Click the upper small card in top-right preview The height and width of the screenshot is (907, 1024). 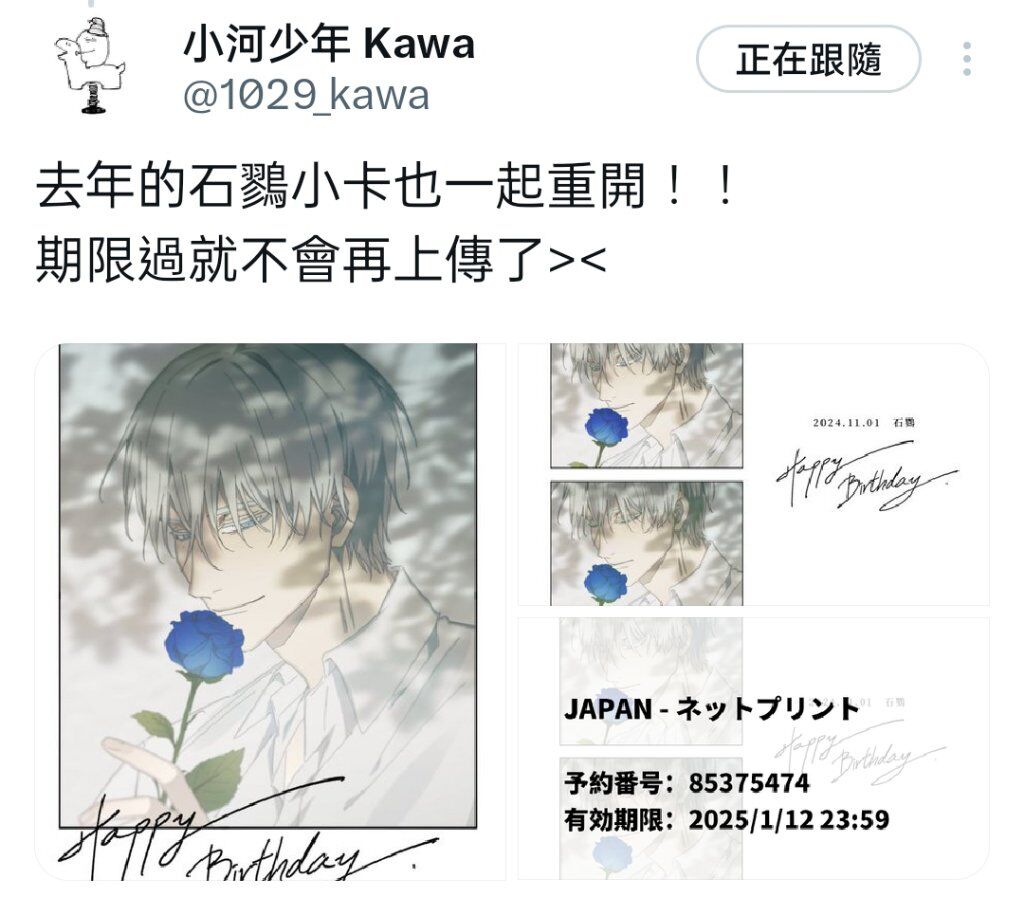(x=647, y=406)
